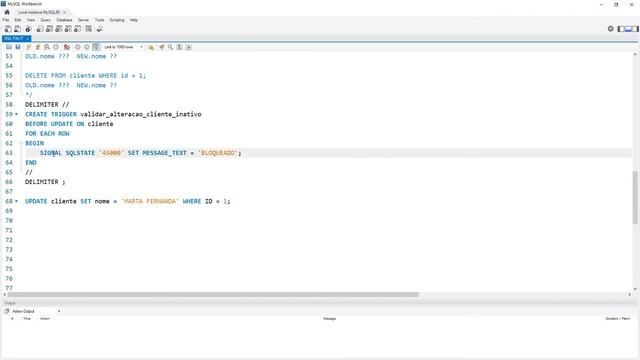
Task: Open the object inspector info icon
Action: click(x=28, y=29)
